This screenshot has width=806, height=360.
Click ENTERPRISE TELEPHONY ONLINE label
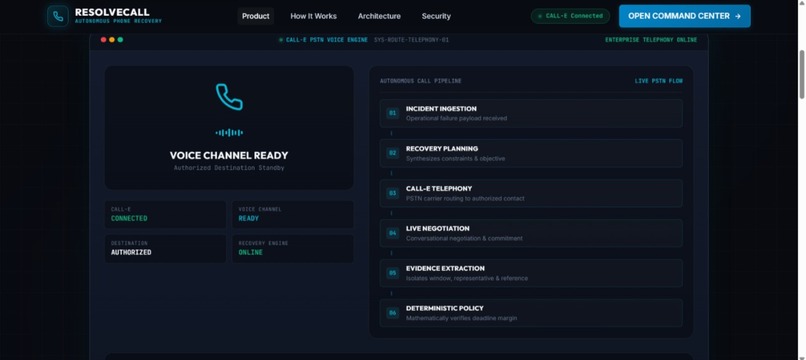[x=651, y=40]
